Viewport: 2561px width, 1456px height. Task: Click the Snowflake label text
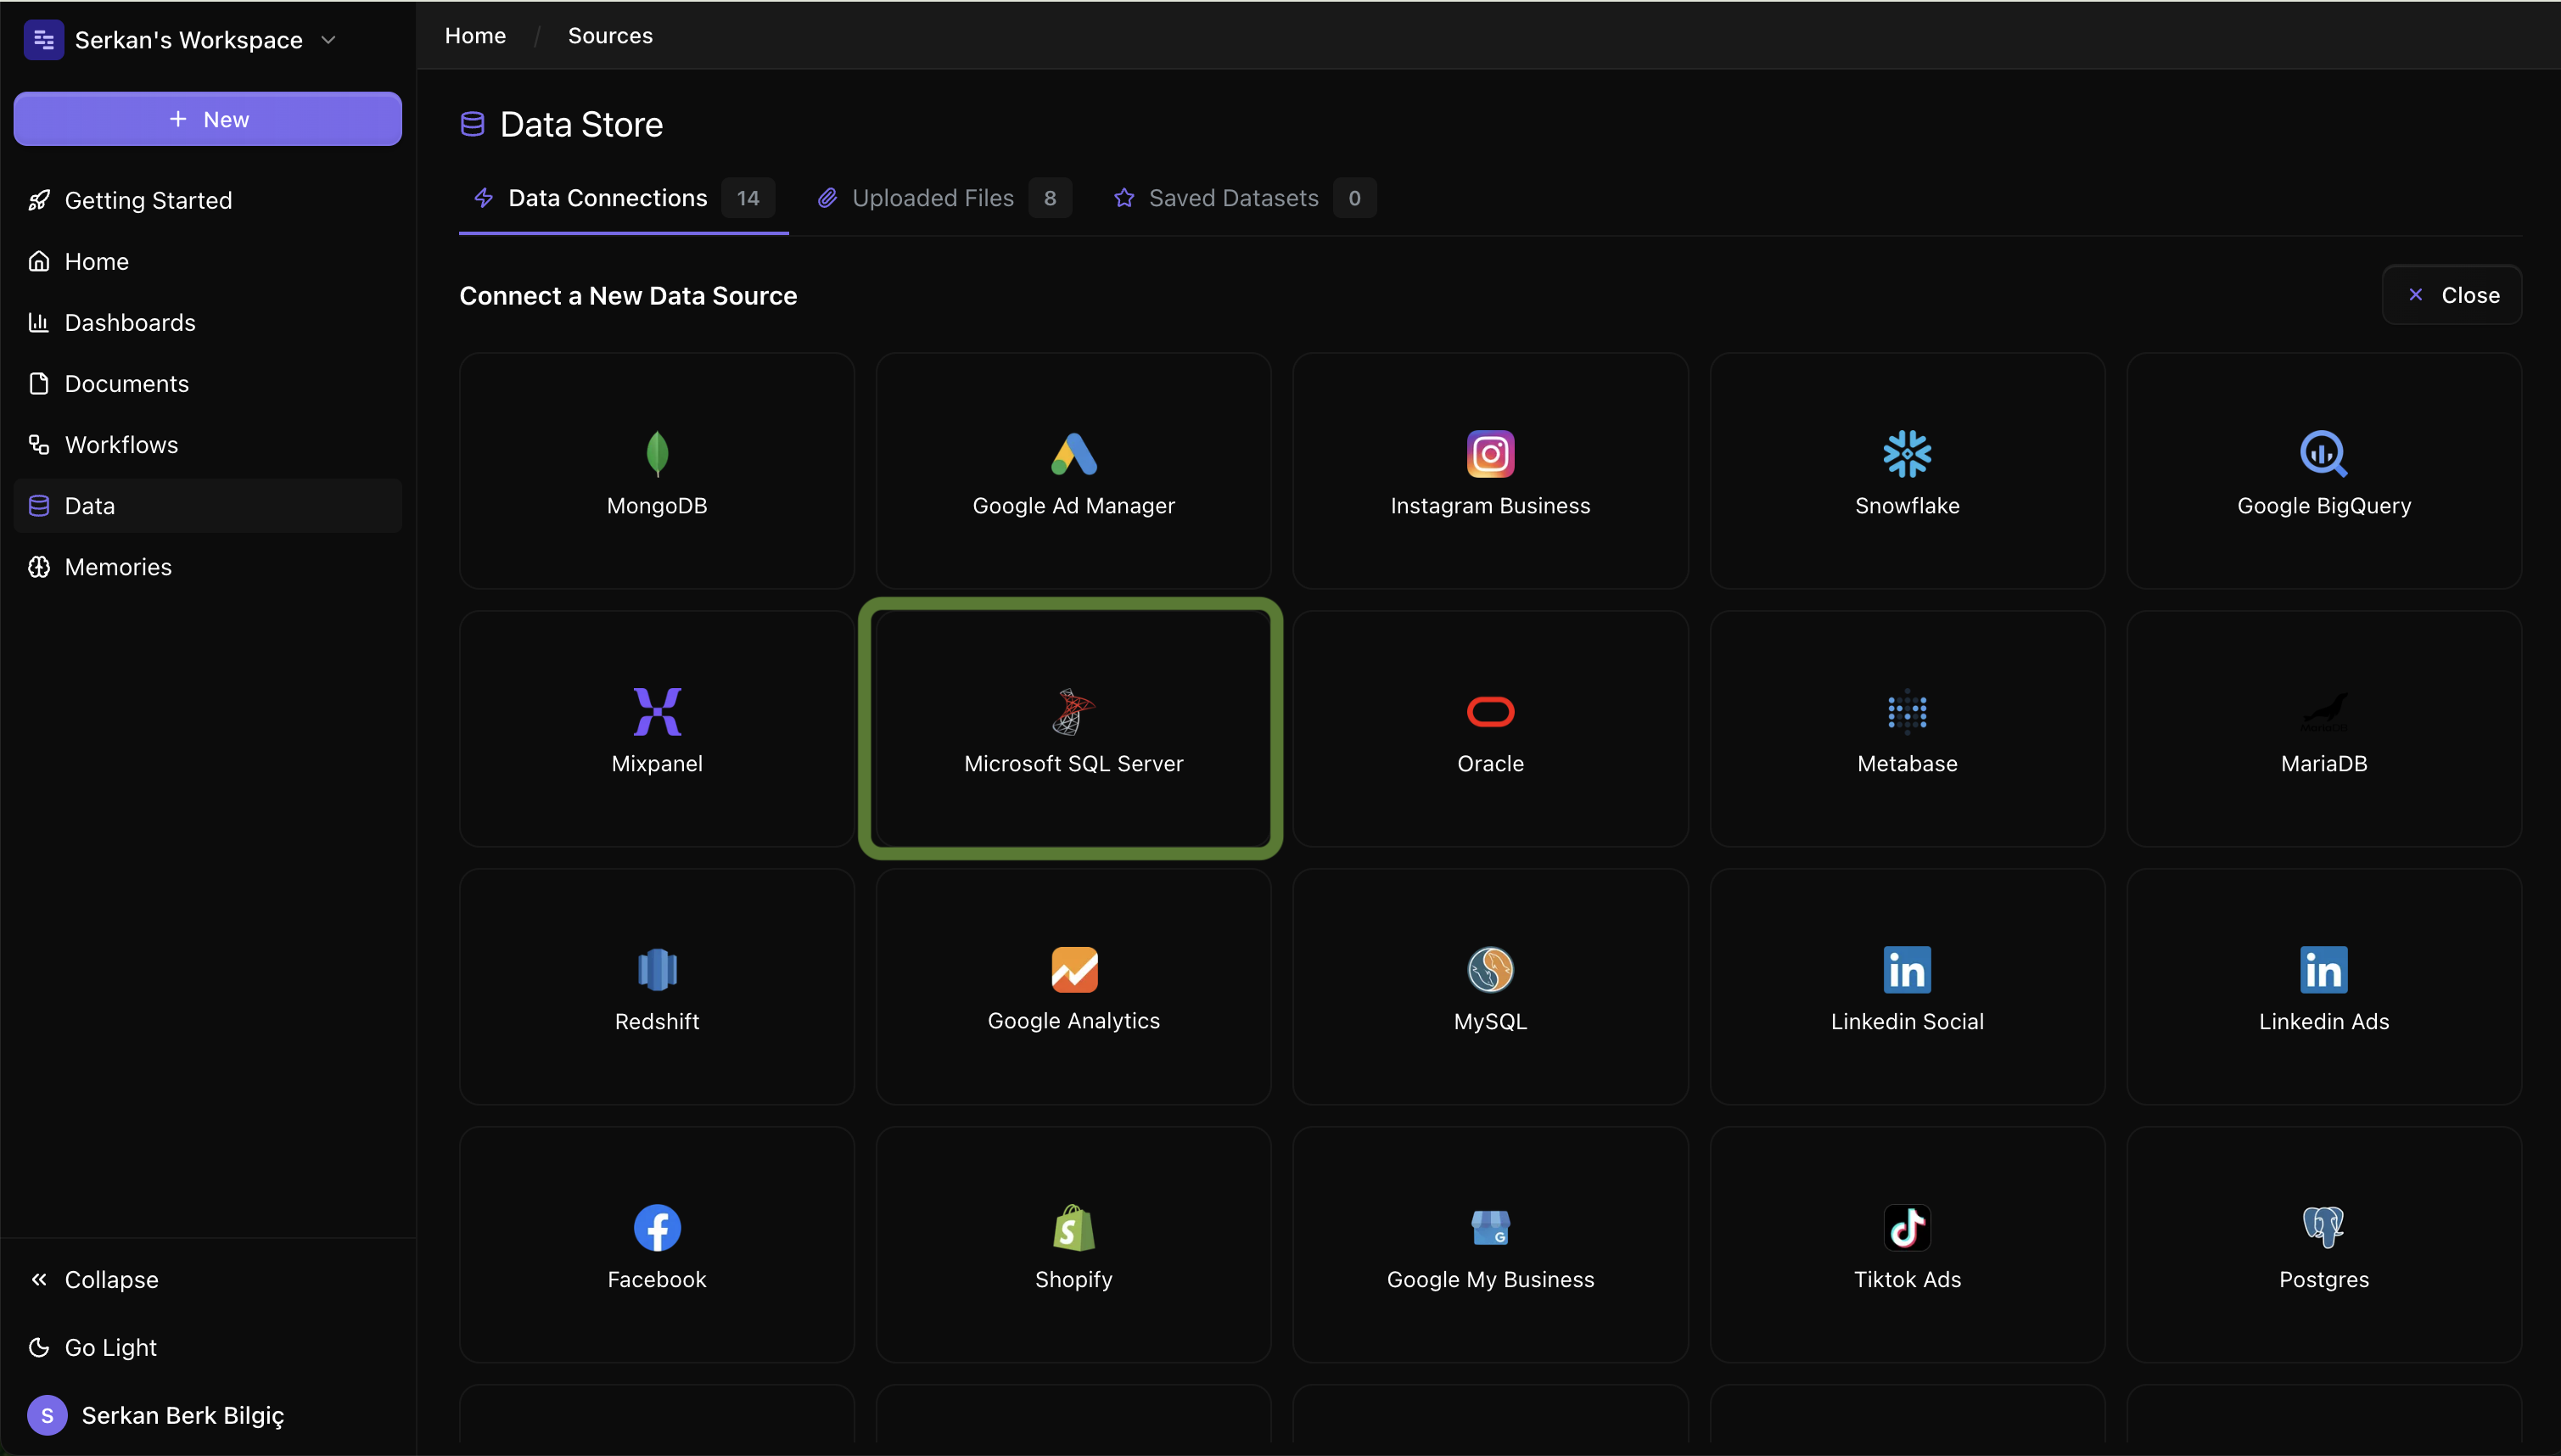tap(1907, 505)
